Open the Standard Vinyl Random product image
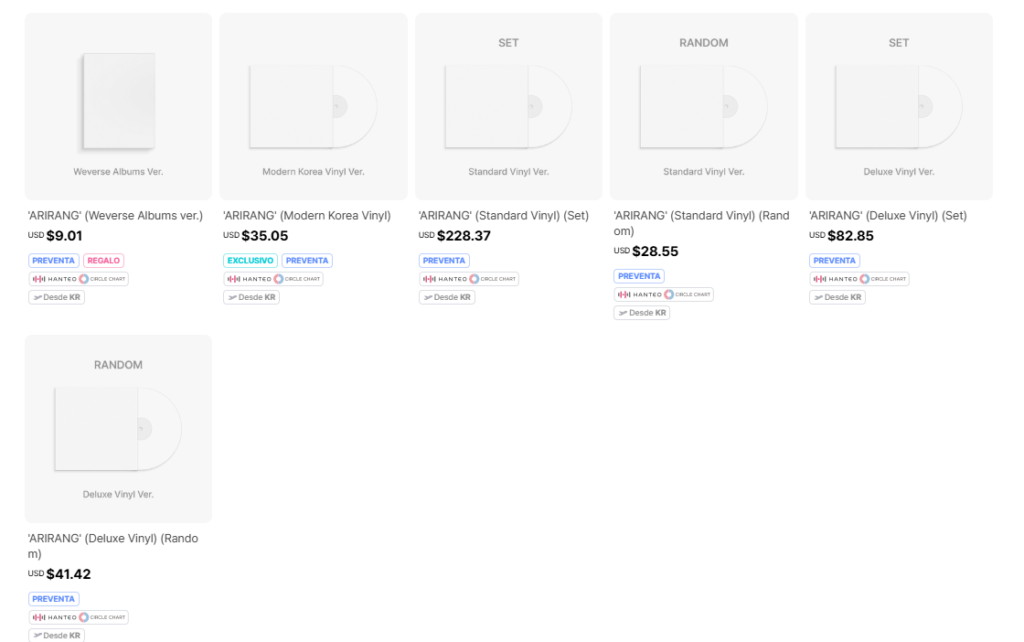Viewport: 1024px width, 642px height. [703, 105]
